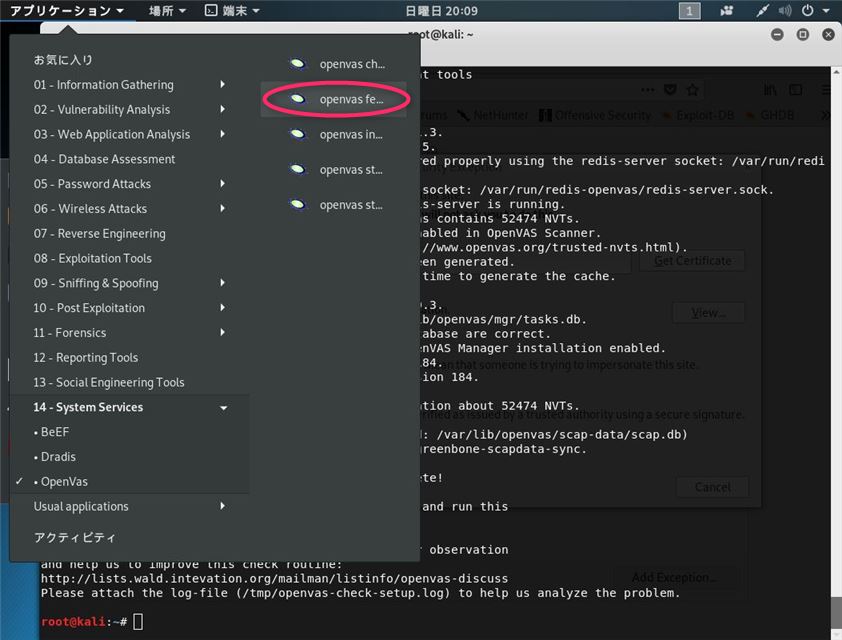Select 07 - Reverse Engineering
This screenshot has height=640, width=842.
pos(99,234)
